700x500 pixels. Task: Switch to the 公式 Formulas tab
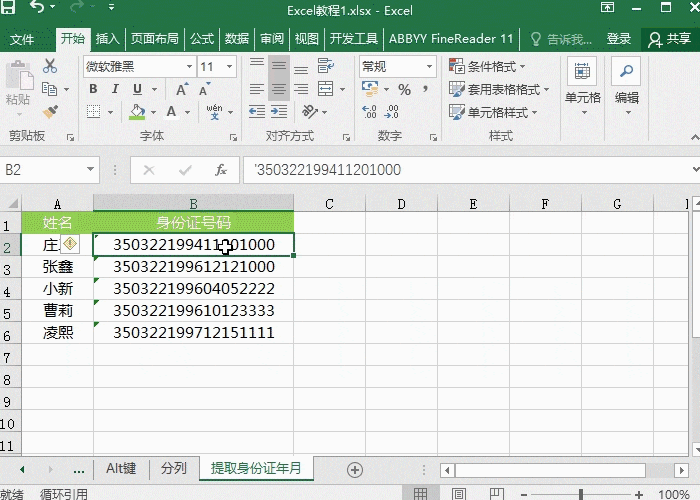coord(202,39)
